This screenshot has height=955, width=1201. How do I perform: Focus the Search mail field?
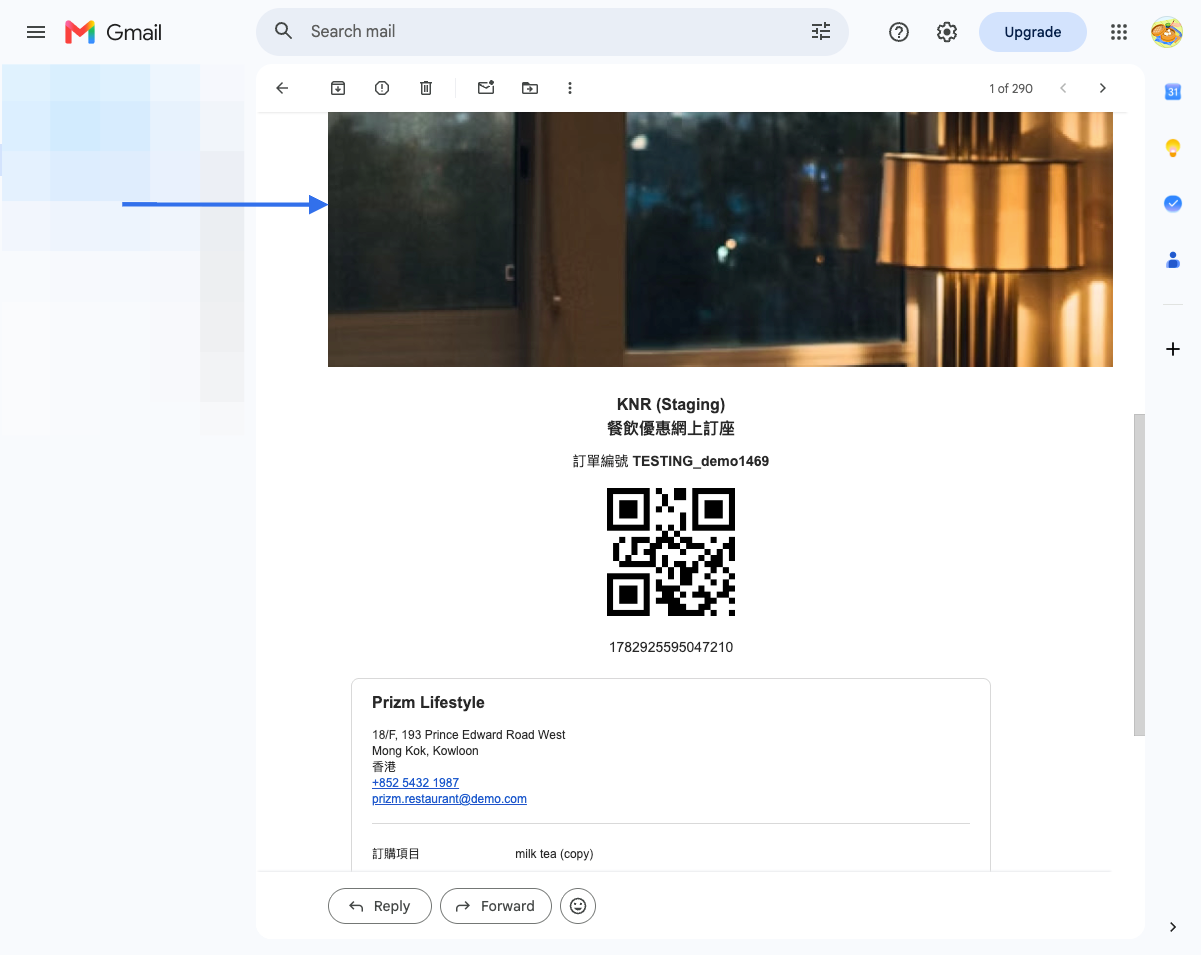(552, 31)
